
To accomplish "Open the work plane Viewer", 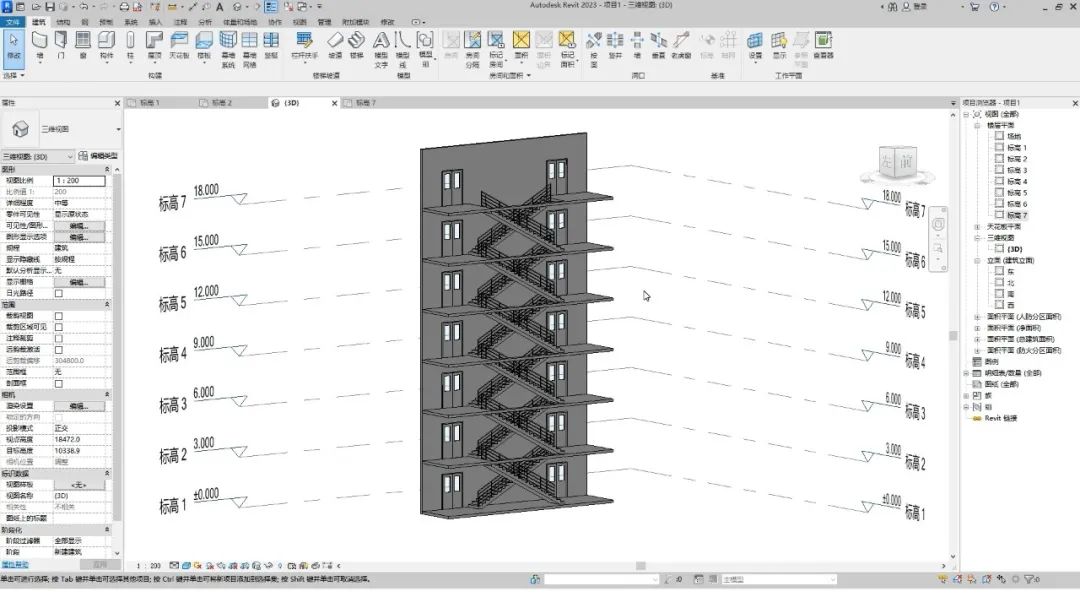I will 823,45.
